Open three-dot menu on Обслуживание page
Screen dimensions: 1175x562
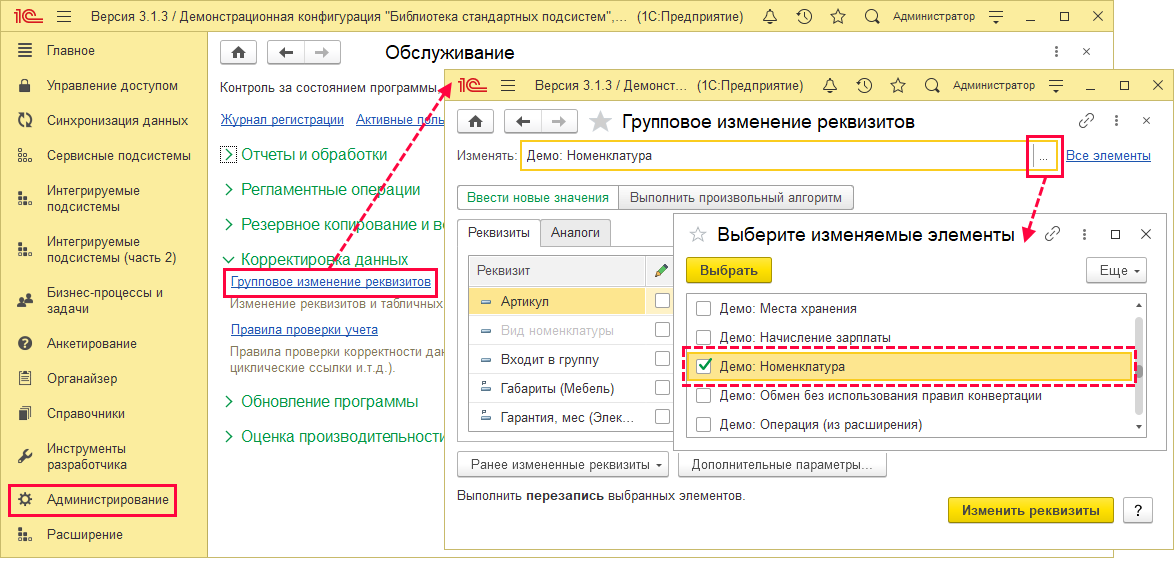[1057, 52]
